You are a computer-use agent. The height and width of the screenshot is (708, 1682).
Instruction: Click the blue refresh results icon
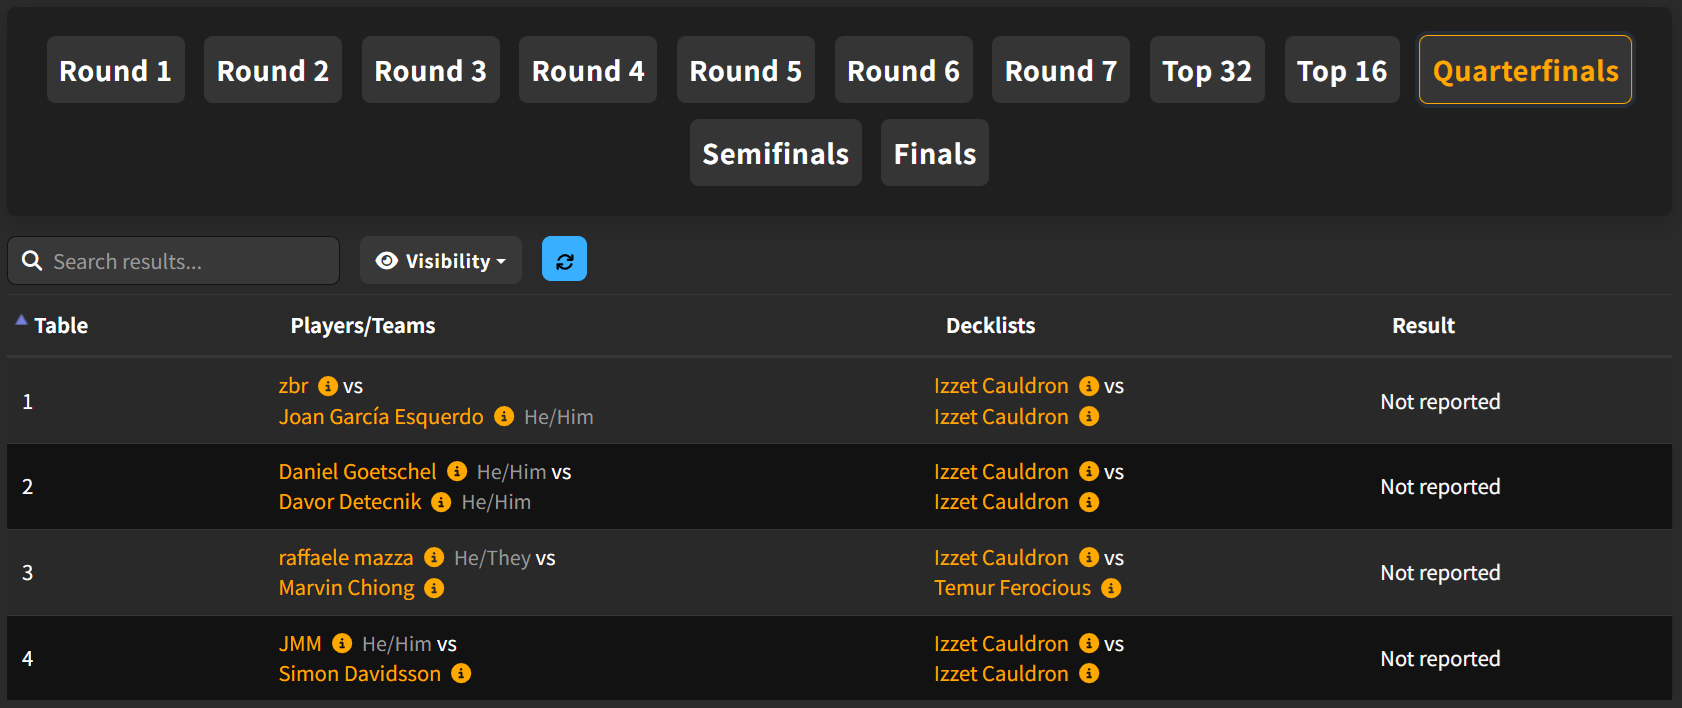[564, 260]
